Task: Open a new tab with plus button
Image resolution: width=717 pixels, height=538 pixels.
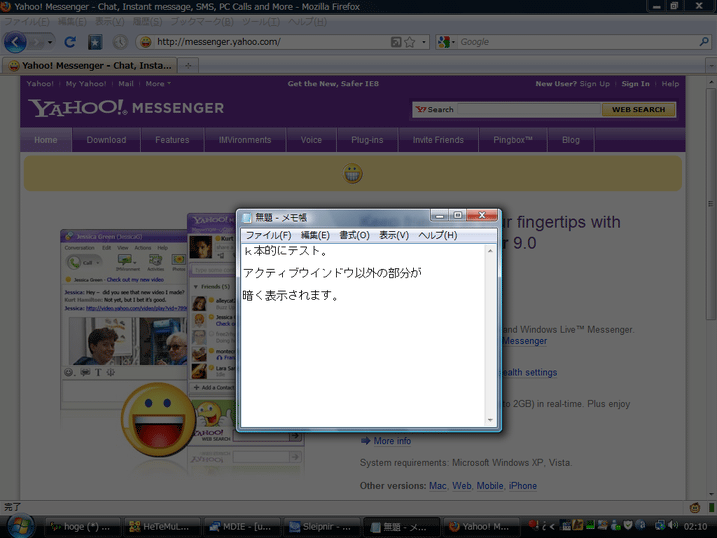Action: coord(188,66)
